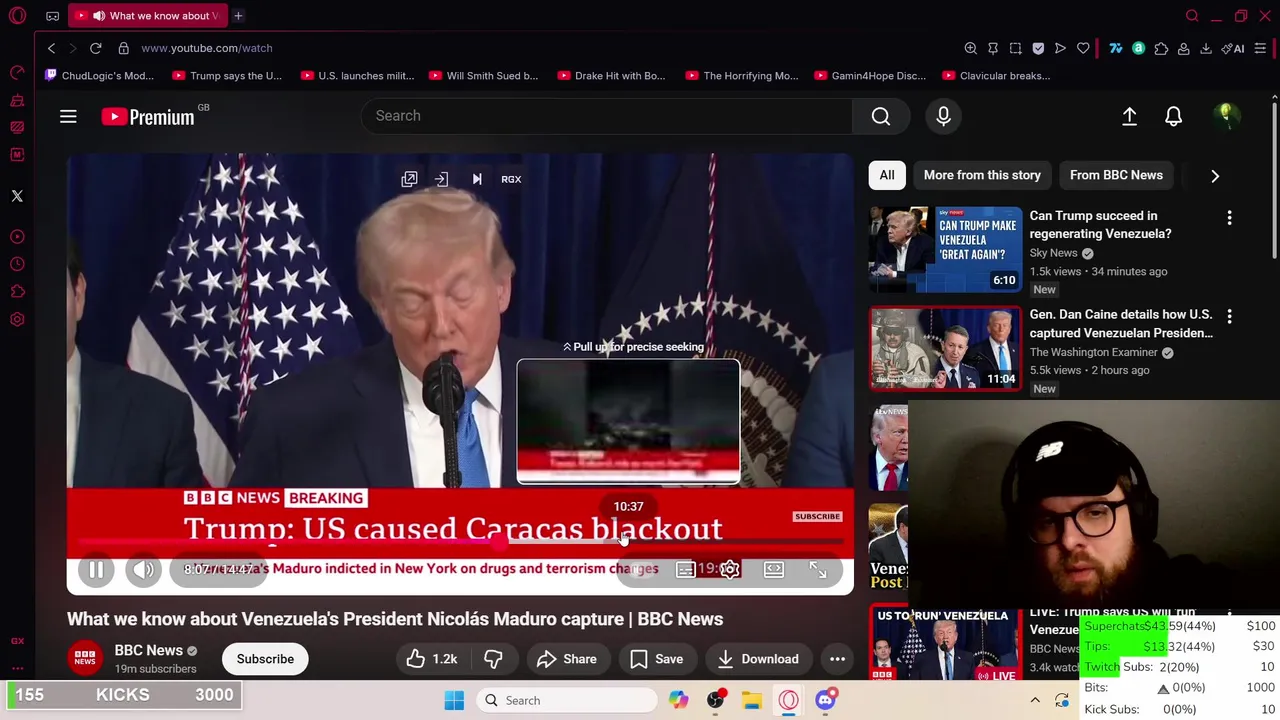Open the Sky News Venezuela video thumbnail
Image resolution: width=1280 pixels, height=720 pixels.
[x=946, y=249]
